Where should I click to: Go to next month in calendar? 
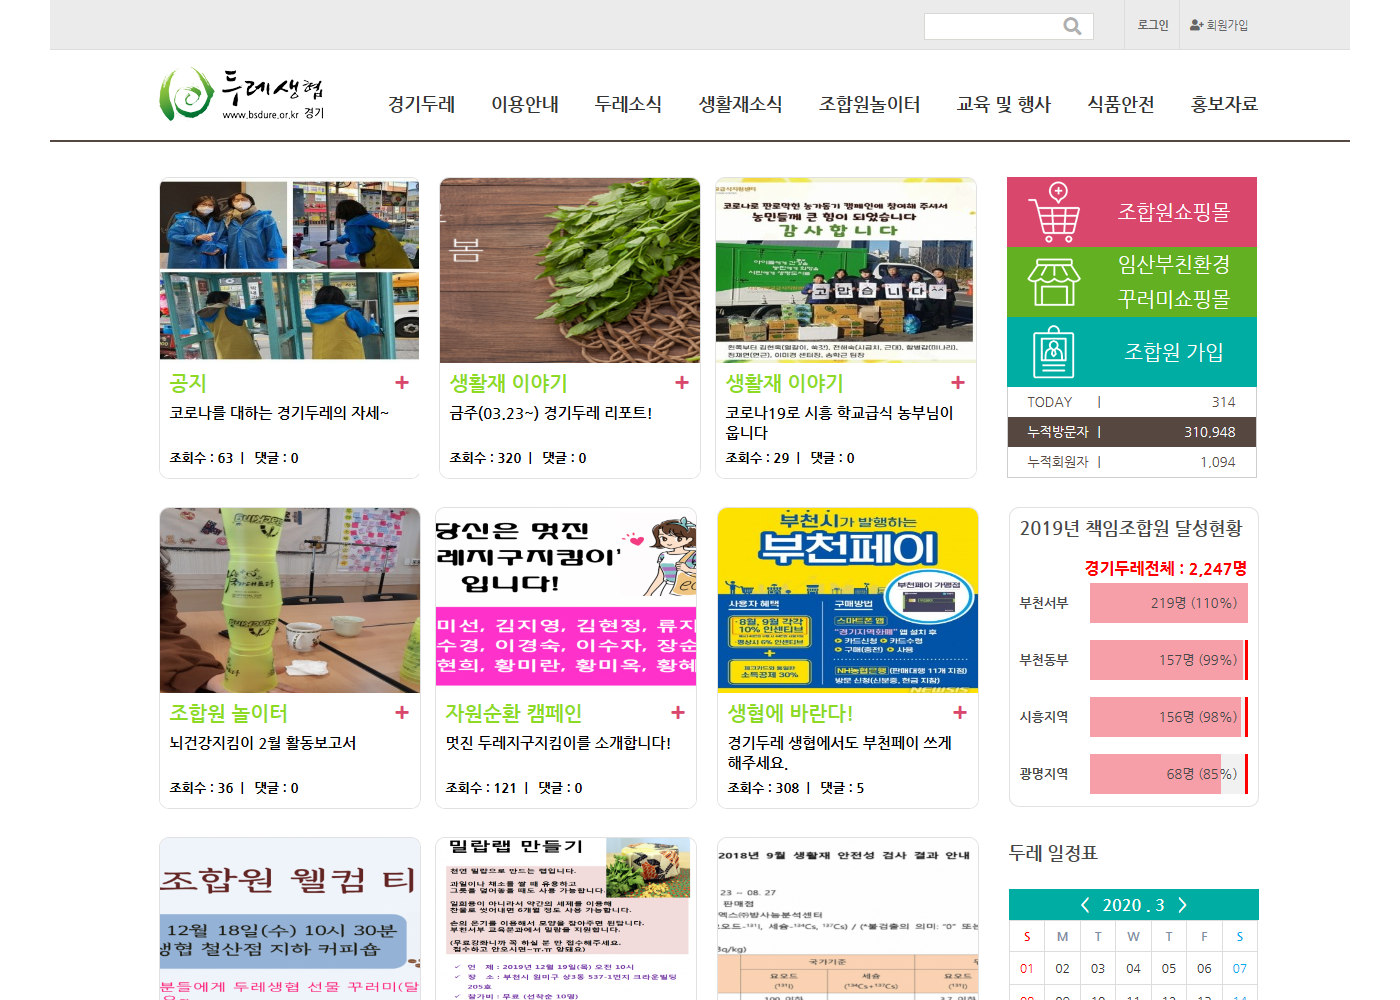pos(1182,905)
